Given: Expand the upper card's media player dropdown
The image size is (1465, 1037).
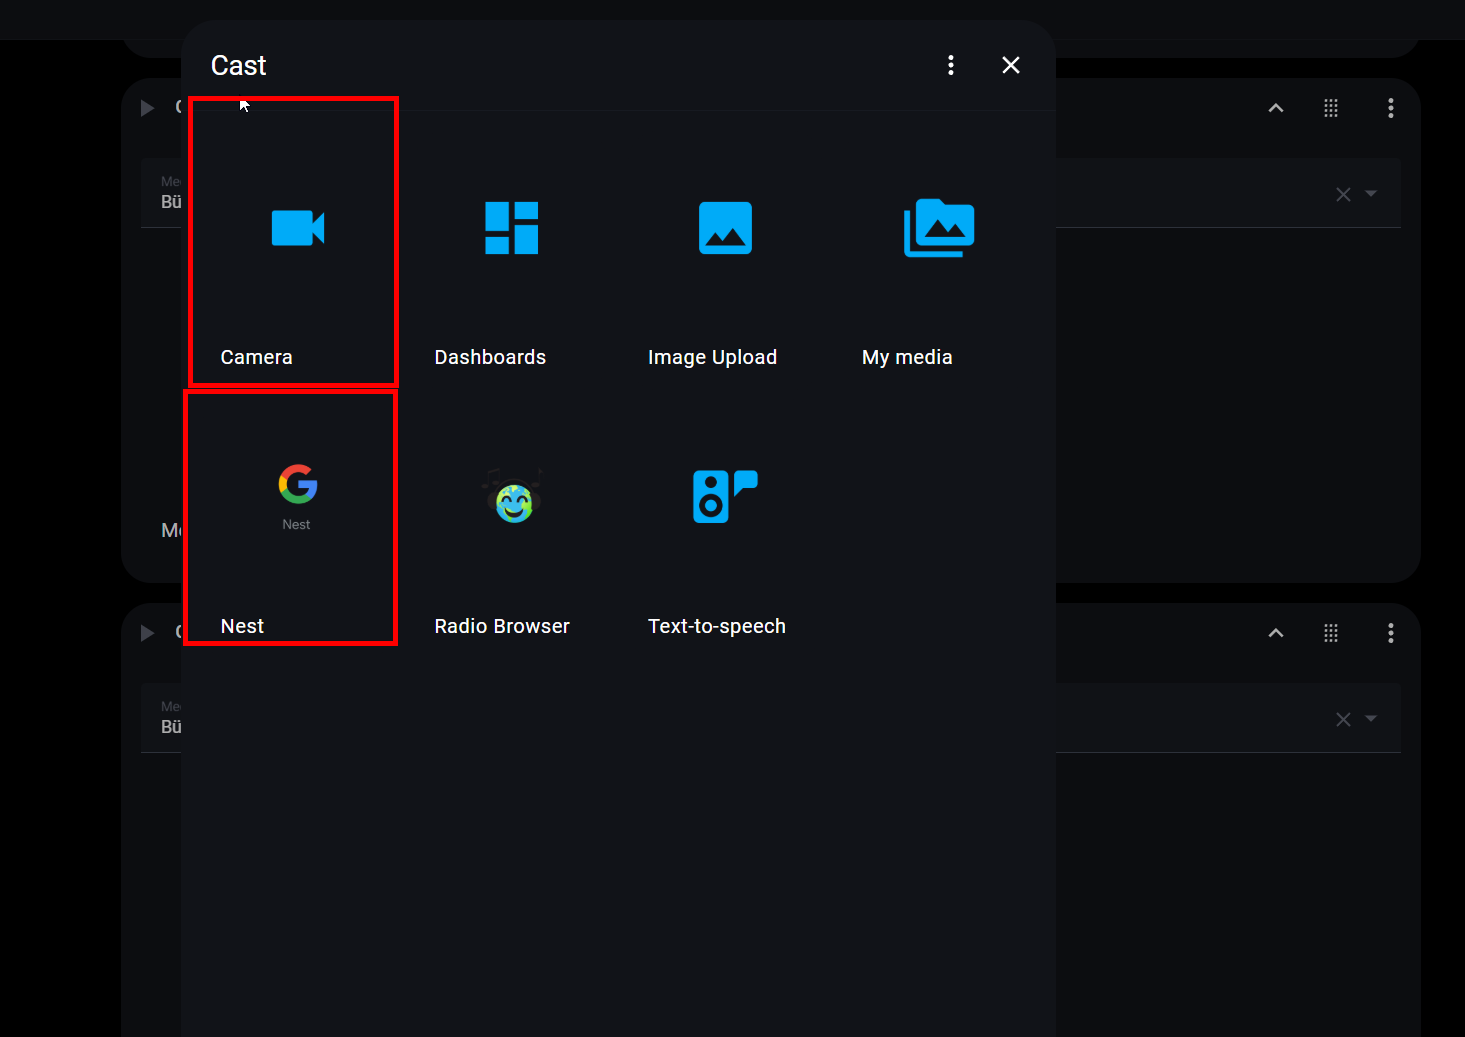Looking at the screenshot, I should (1371, 194).
